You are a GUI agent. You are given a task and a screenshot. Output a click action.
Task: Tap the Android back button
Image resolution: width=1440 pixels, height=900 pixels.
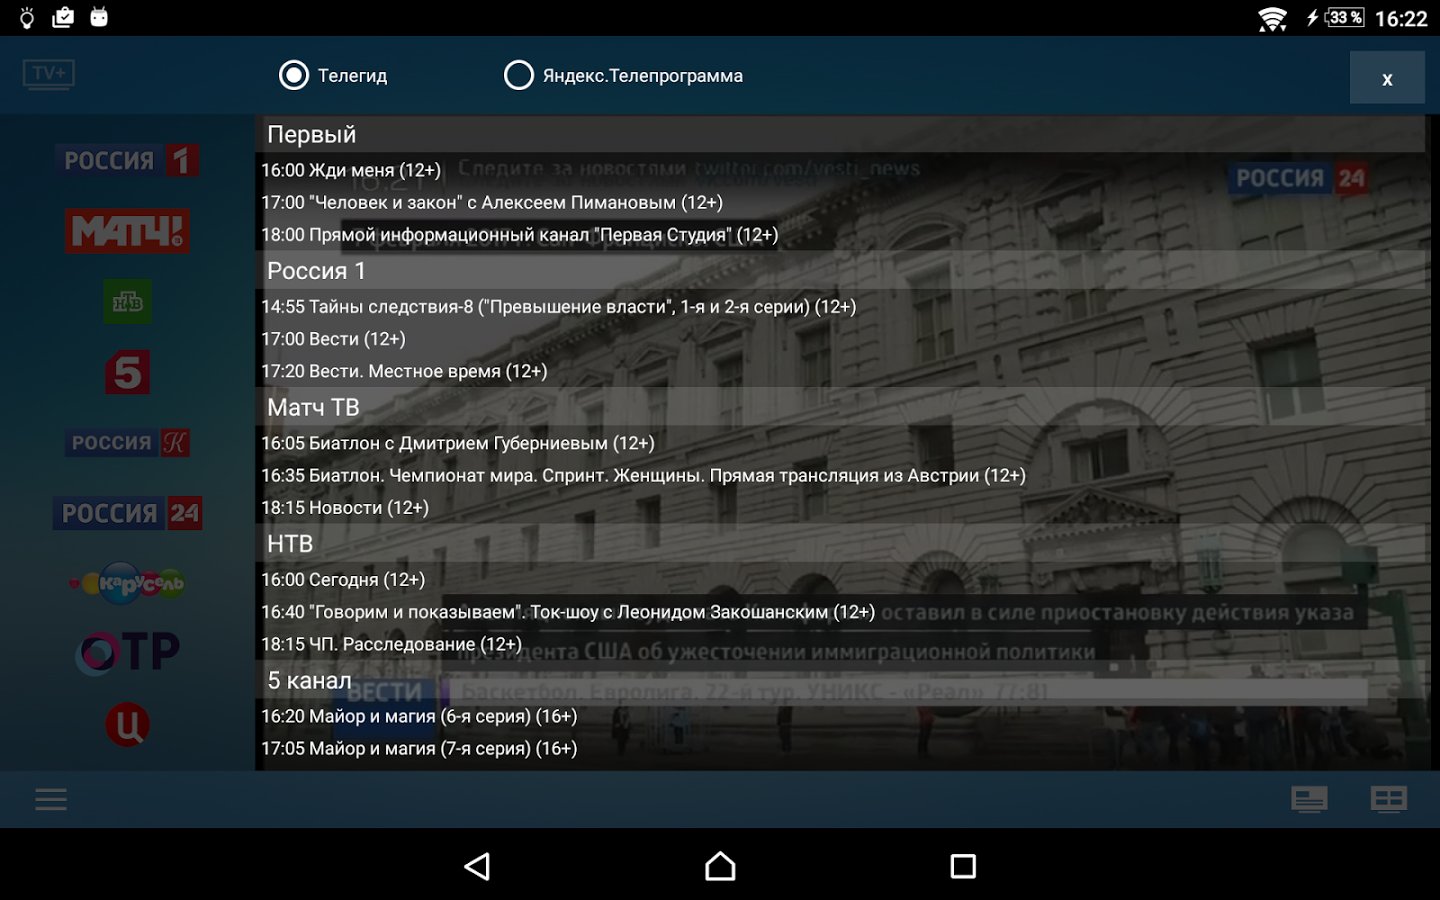click(x=478, y=866)
